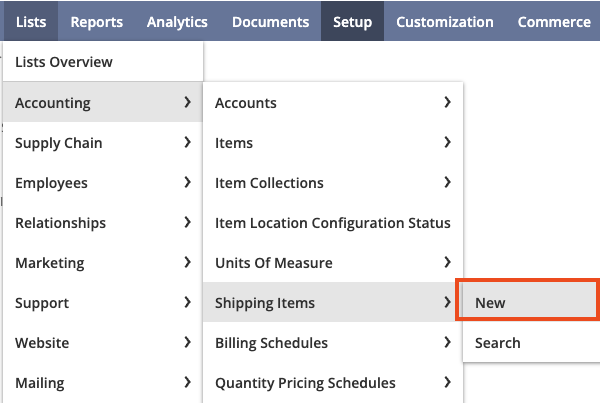This screenshot has width=600, height=403.
Task: Expand Quantity Pricing Schedules chevron
Action: [x=447, y=382]
